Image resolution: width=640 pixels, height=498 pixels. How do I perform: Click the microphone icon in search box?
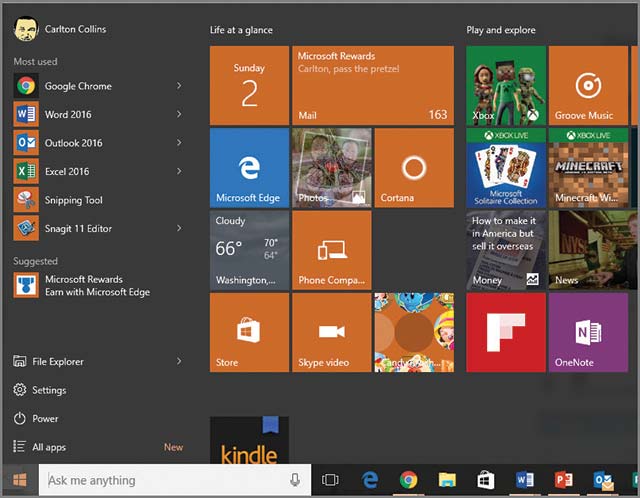click(x=295, y=480)
